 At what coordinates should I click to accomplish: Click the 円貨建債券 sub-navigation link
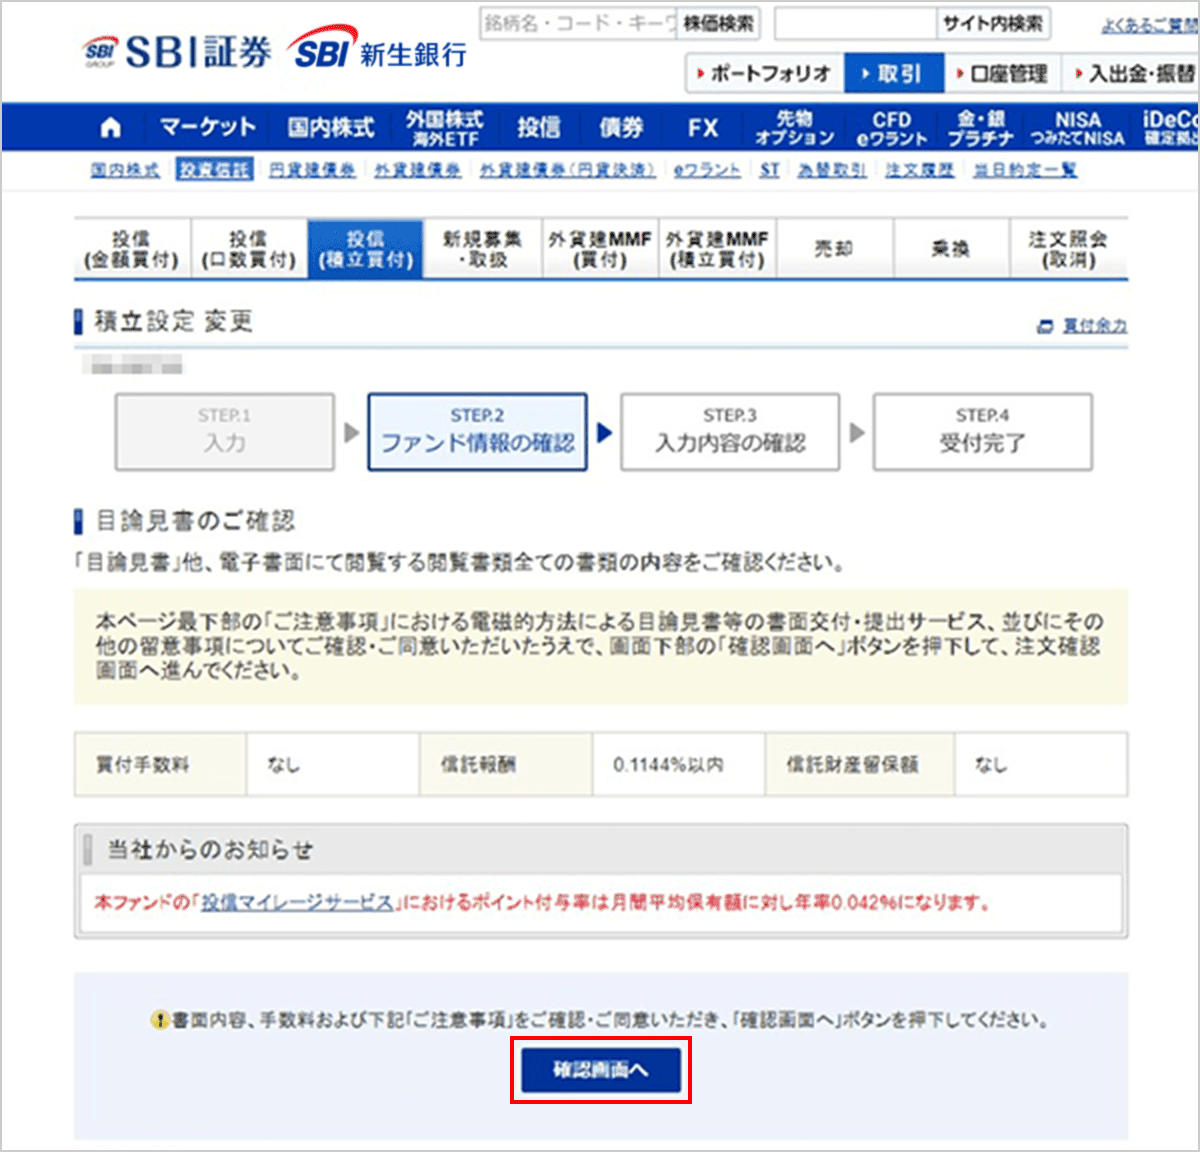click(x=312, y=171)
